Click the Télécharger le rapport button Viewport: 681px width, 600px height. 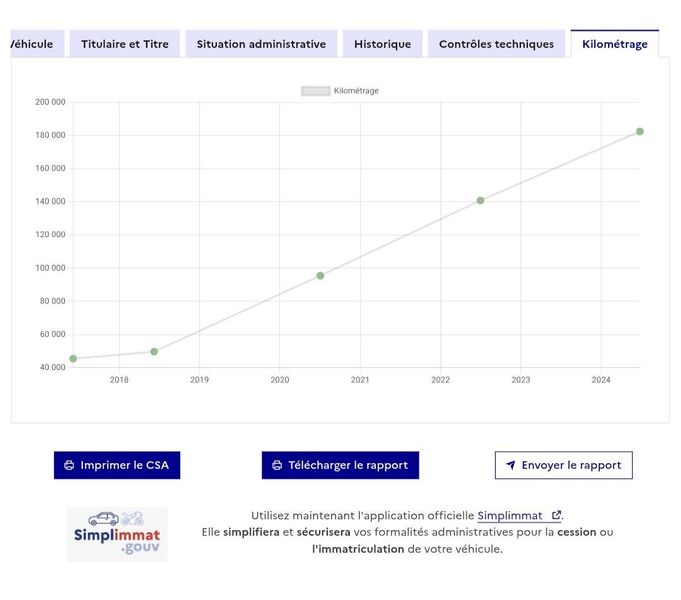[340, 465]
